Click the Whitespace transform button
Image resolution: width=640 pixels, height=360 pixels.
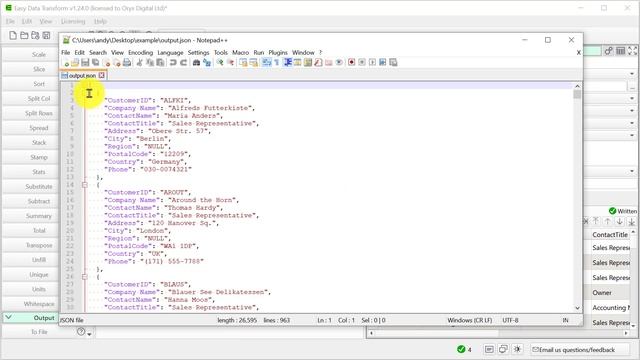pyautogui.click(x=39, y=304)
